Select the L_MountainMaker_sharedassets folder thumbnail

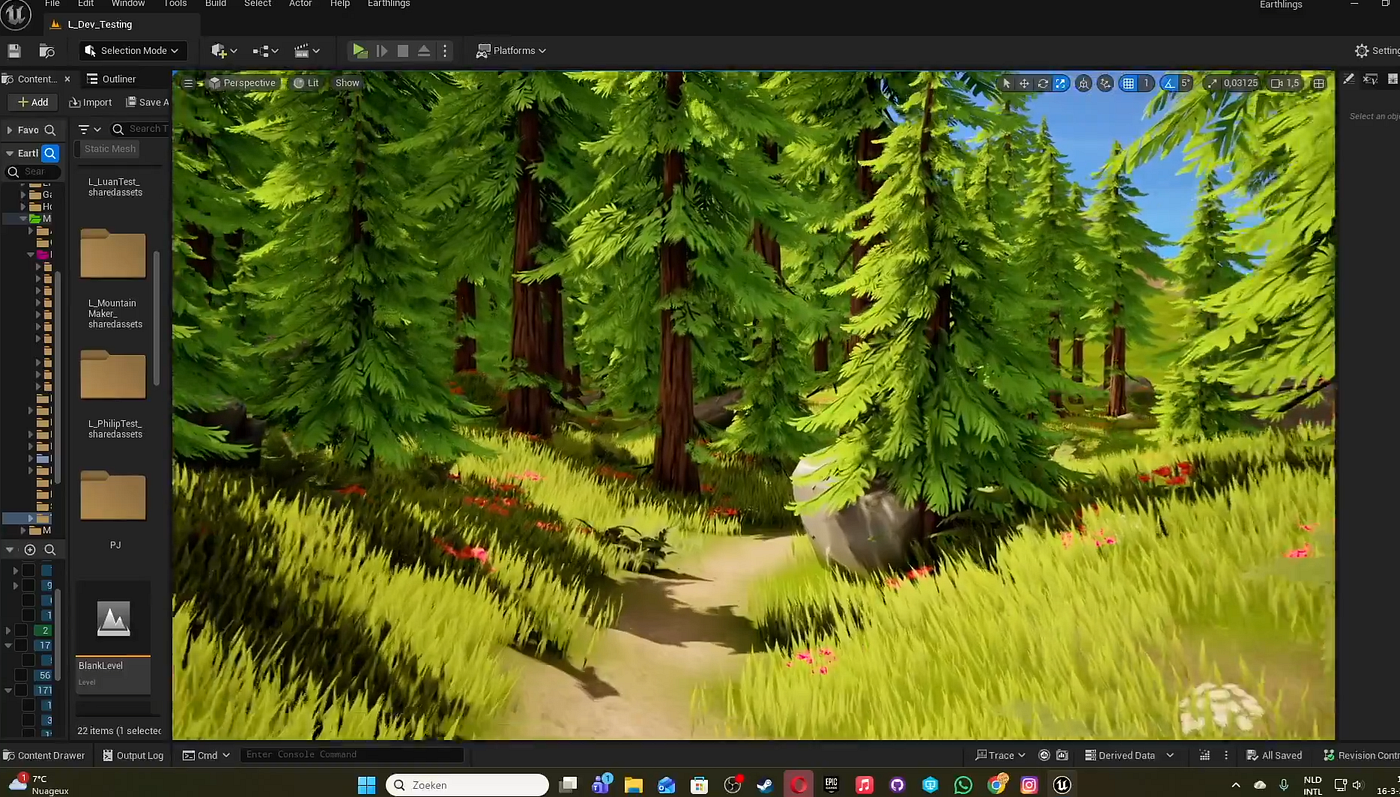coord(113,254)
